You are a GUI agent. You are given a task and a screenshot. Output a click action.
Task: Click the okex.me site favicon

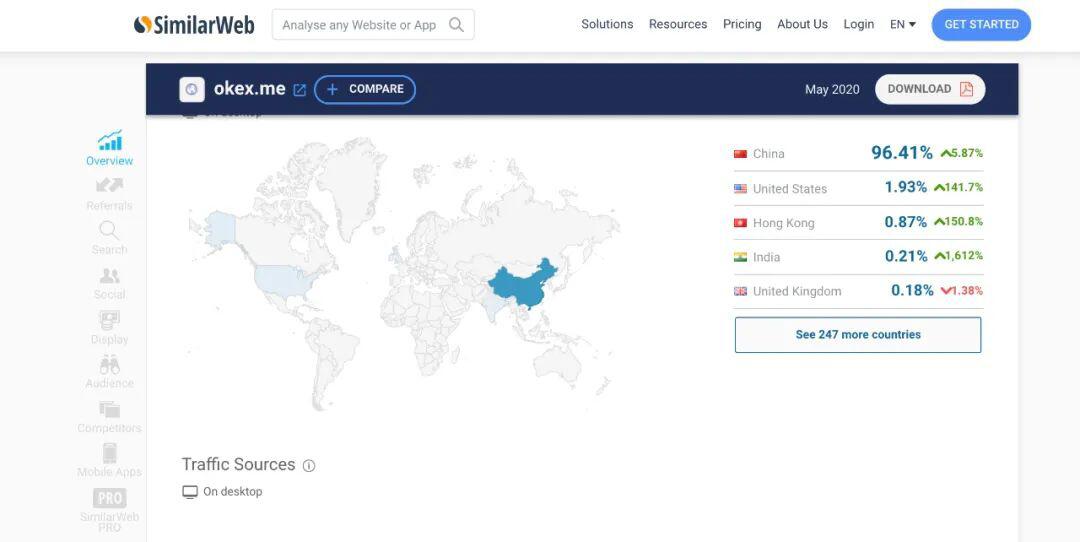[x=192, y=89]
